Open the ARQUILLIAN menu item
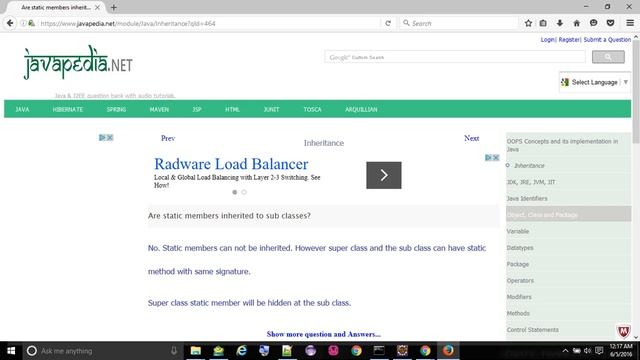This screenshot has width=640, height=360. (x=361, y=109)
